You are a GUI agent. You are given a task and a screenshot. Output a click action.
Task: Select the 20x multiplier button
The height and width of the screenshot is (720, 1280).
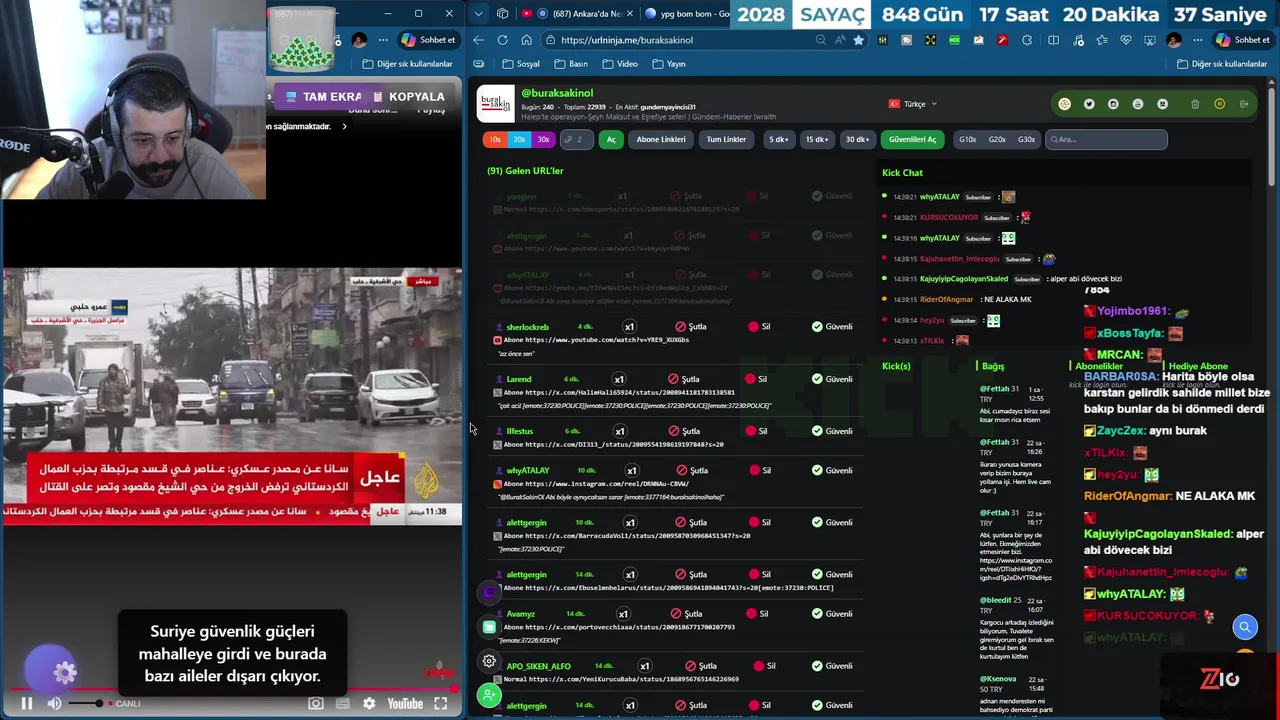pyautogui.click(x=519, y=139)
